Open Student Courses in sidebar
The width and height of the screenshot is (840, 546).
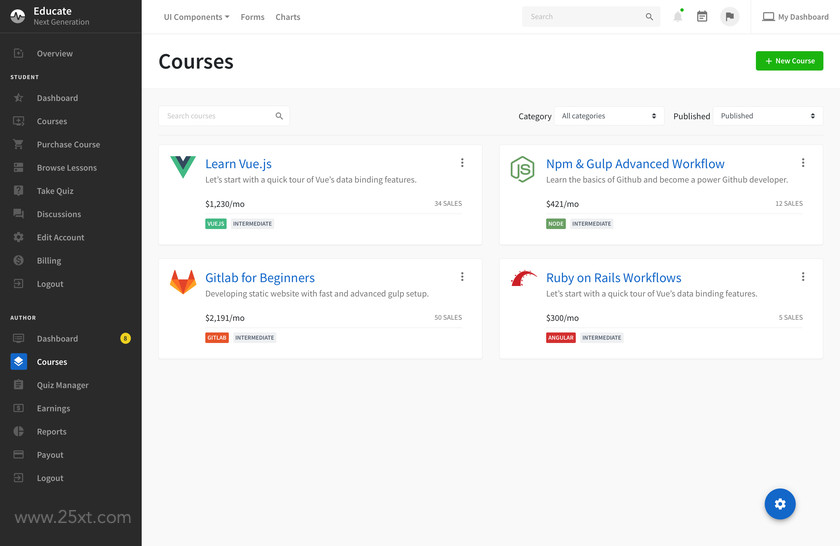[x=52, y=121]
